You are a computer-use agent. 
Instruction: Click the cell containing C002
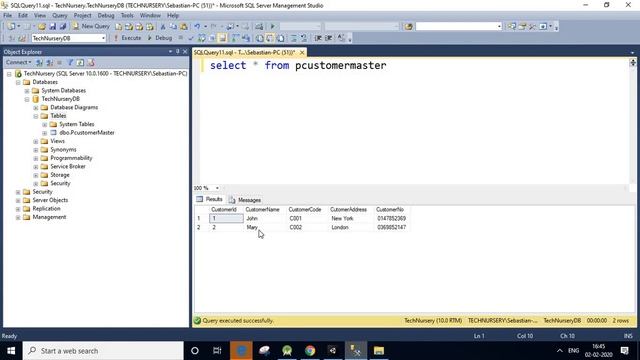pos(307,227)
